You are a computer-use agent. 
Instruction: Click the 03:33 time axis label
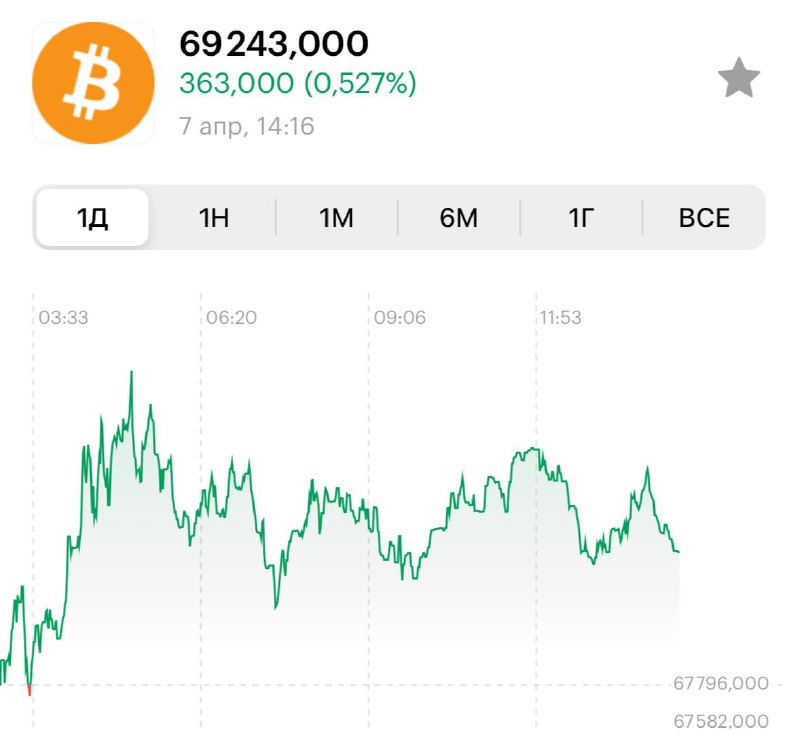point(63,317)
